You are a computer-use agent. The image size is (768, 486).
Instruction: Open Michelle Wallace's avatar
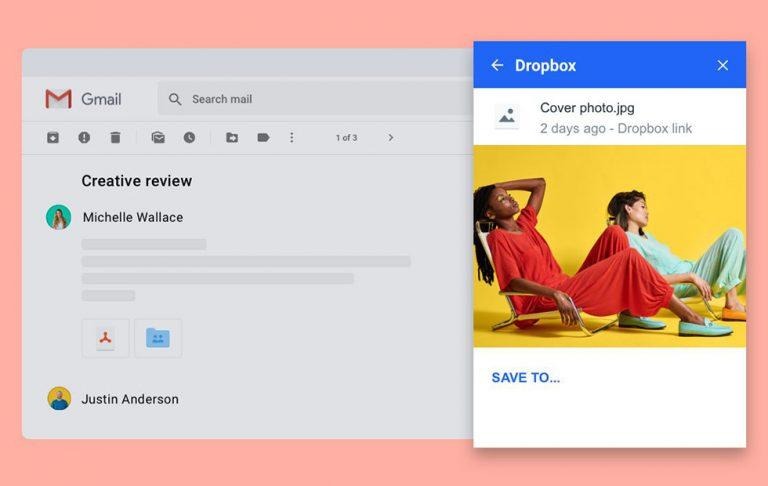[x=59, y=217]
